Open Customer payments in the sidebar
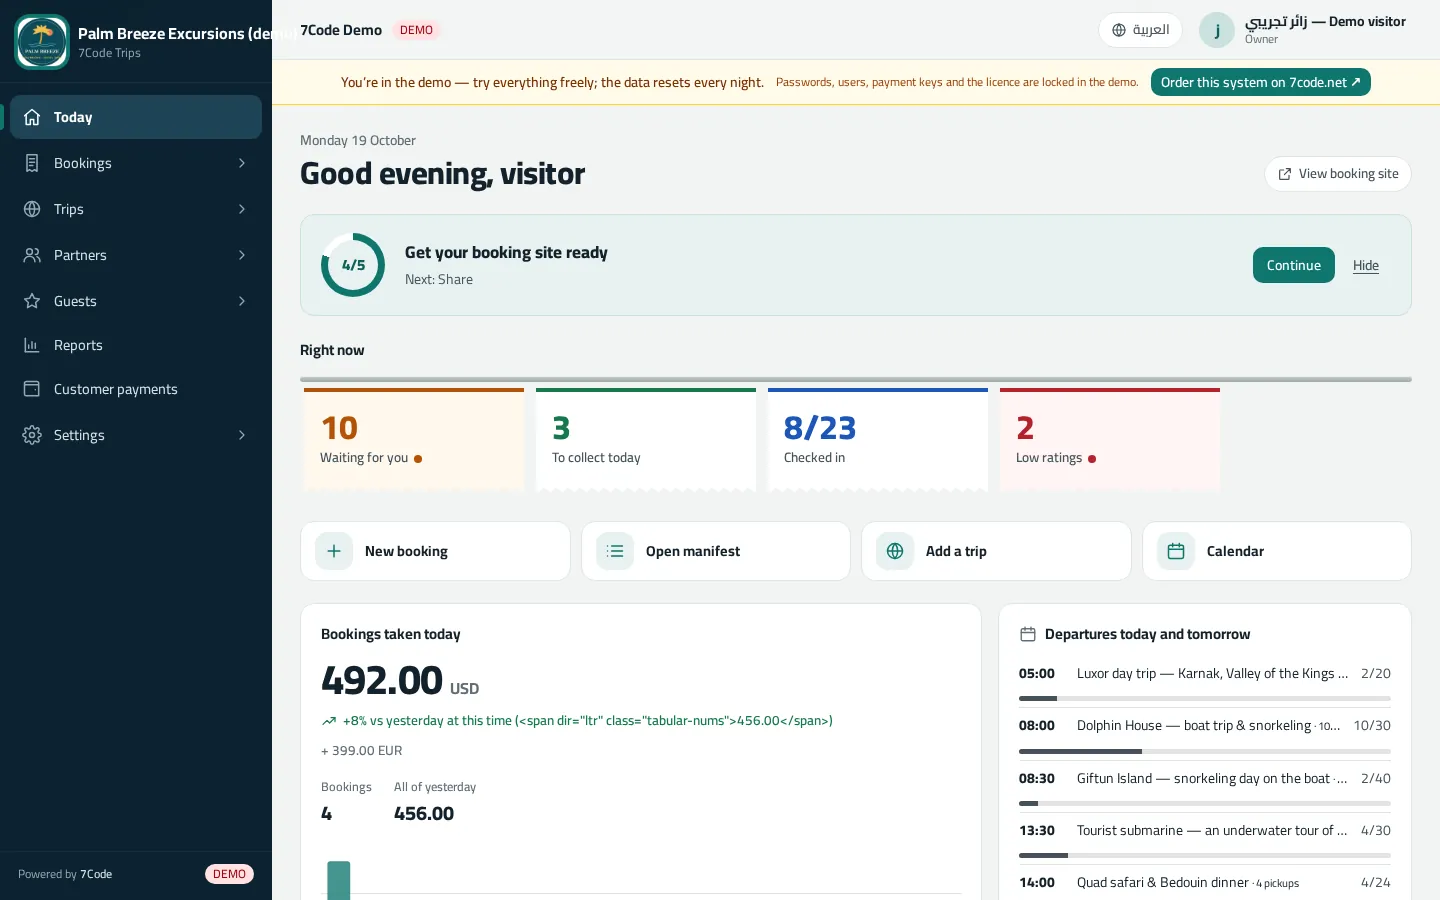The height and width of the screenshot is (900, 1440). (x=136, y=389)
